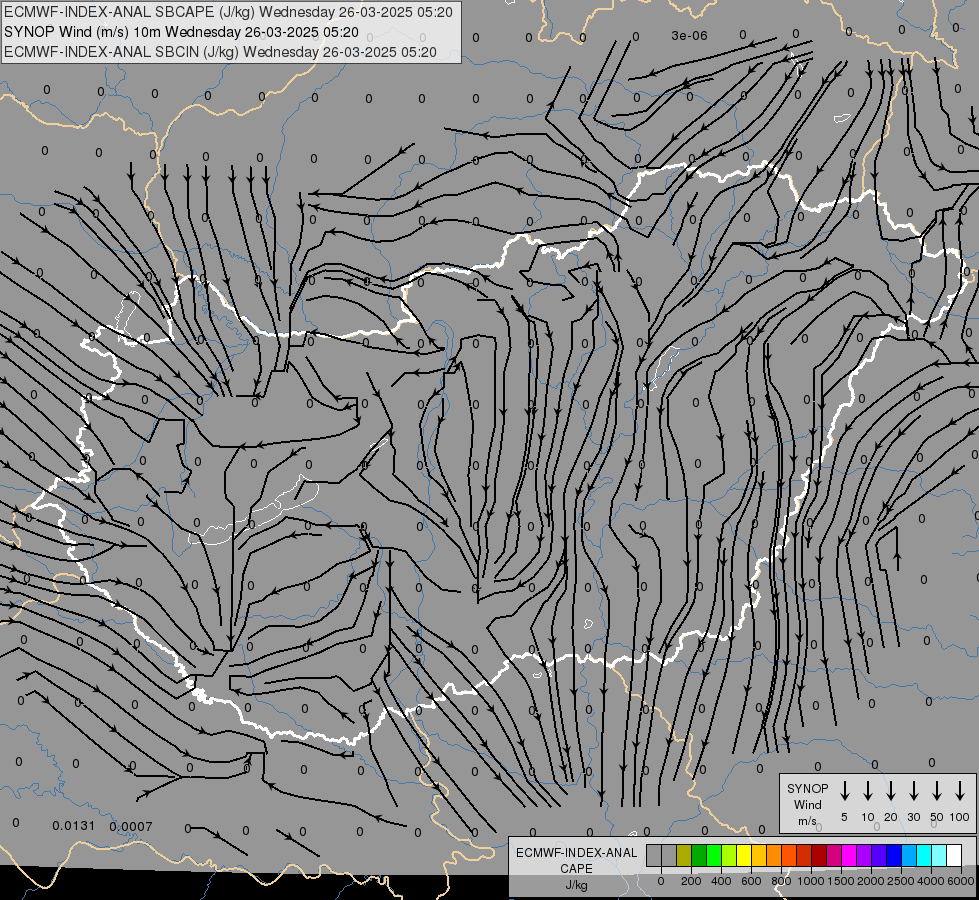This screenshot has width=979, height=900.
Task: Click the J/kg unit label
Action: pyautogui.click(x=576, y=885)
